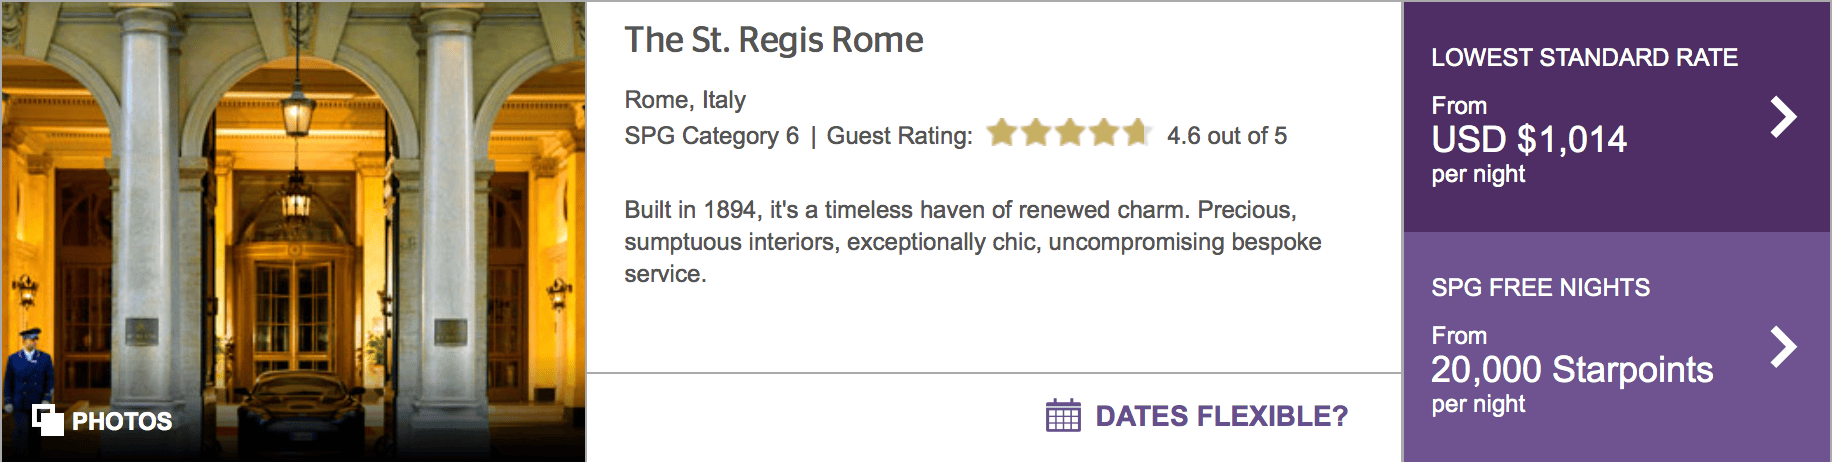Select the SPG Free Nights panel
The width and height of the screenshot is (1832, 462).
pyautogui.click(x=1617, y=347)
